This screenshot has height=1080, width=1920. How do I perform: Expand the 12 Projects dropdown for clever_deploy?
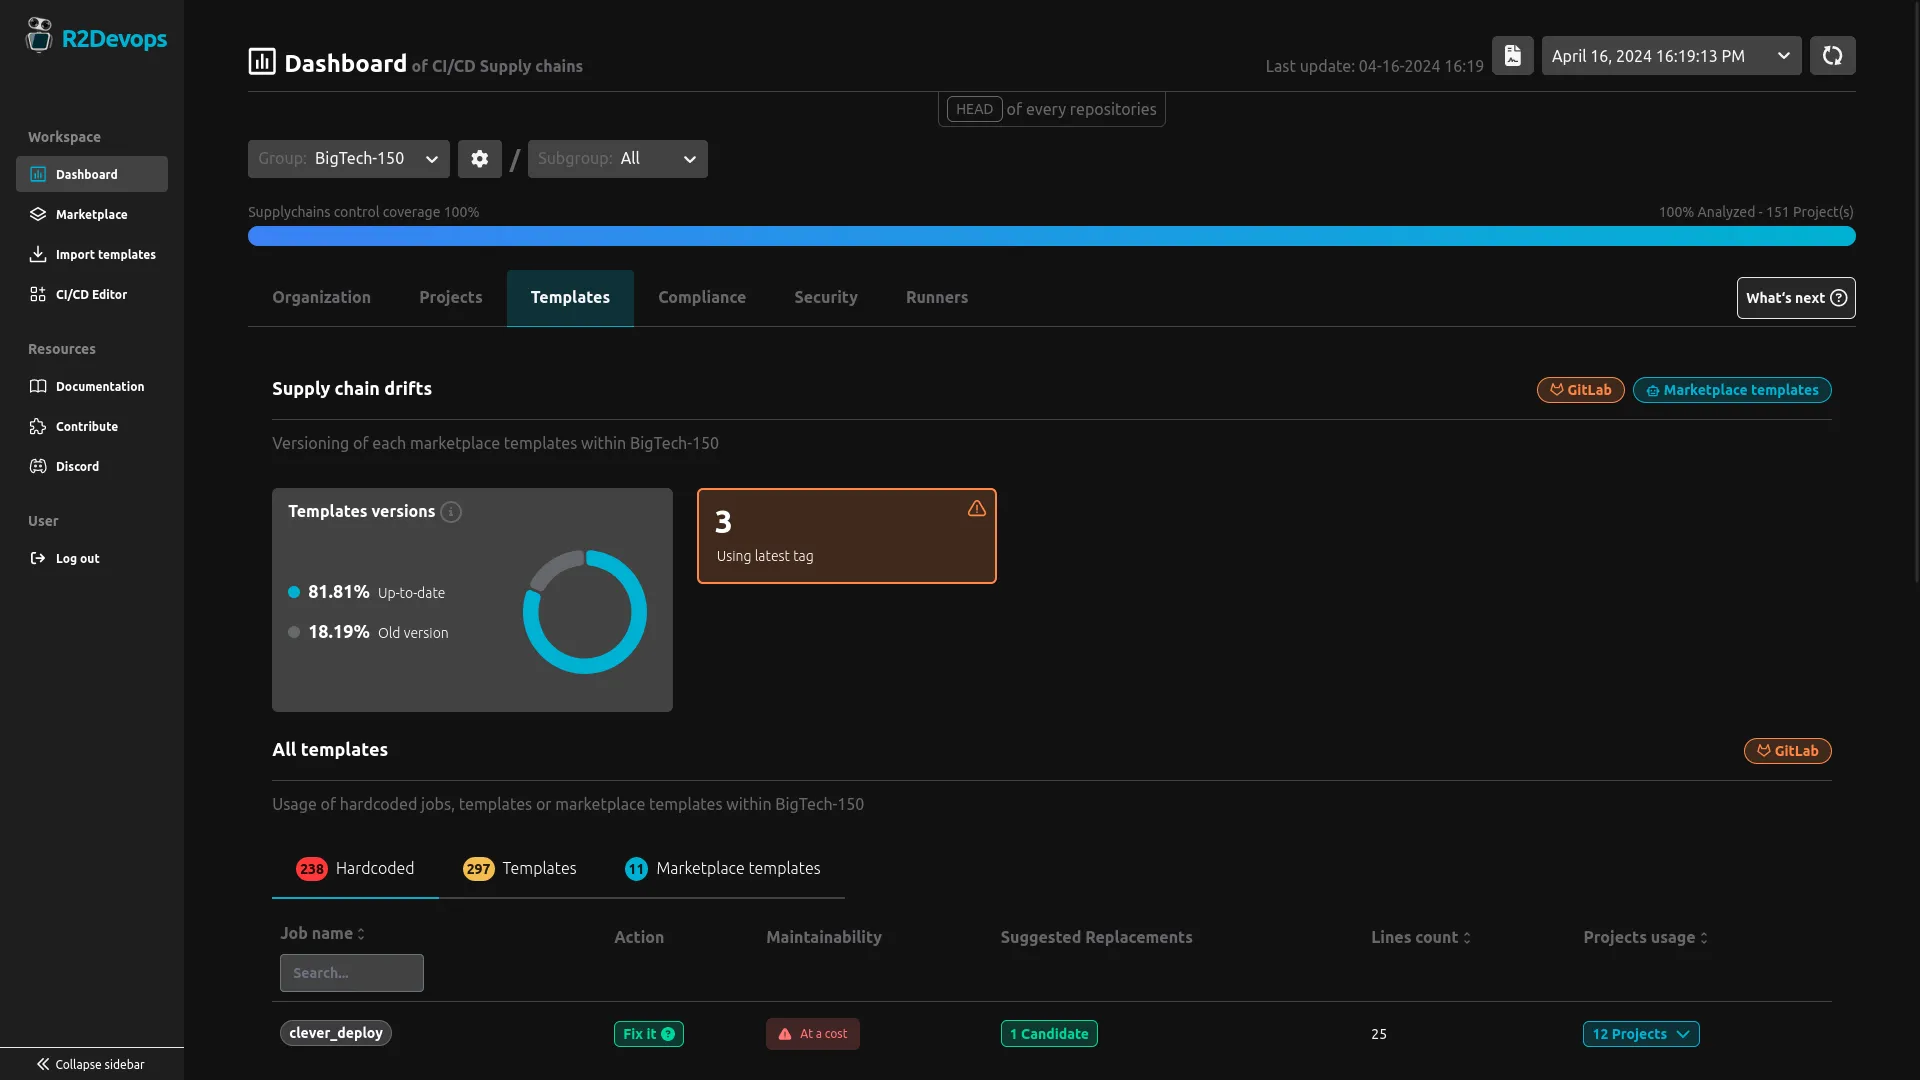[1640, 1034]
